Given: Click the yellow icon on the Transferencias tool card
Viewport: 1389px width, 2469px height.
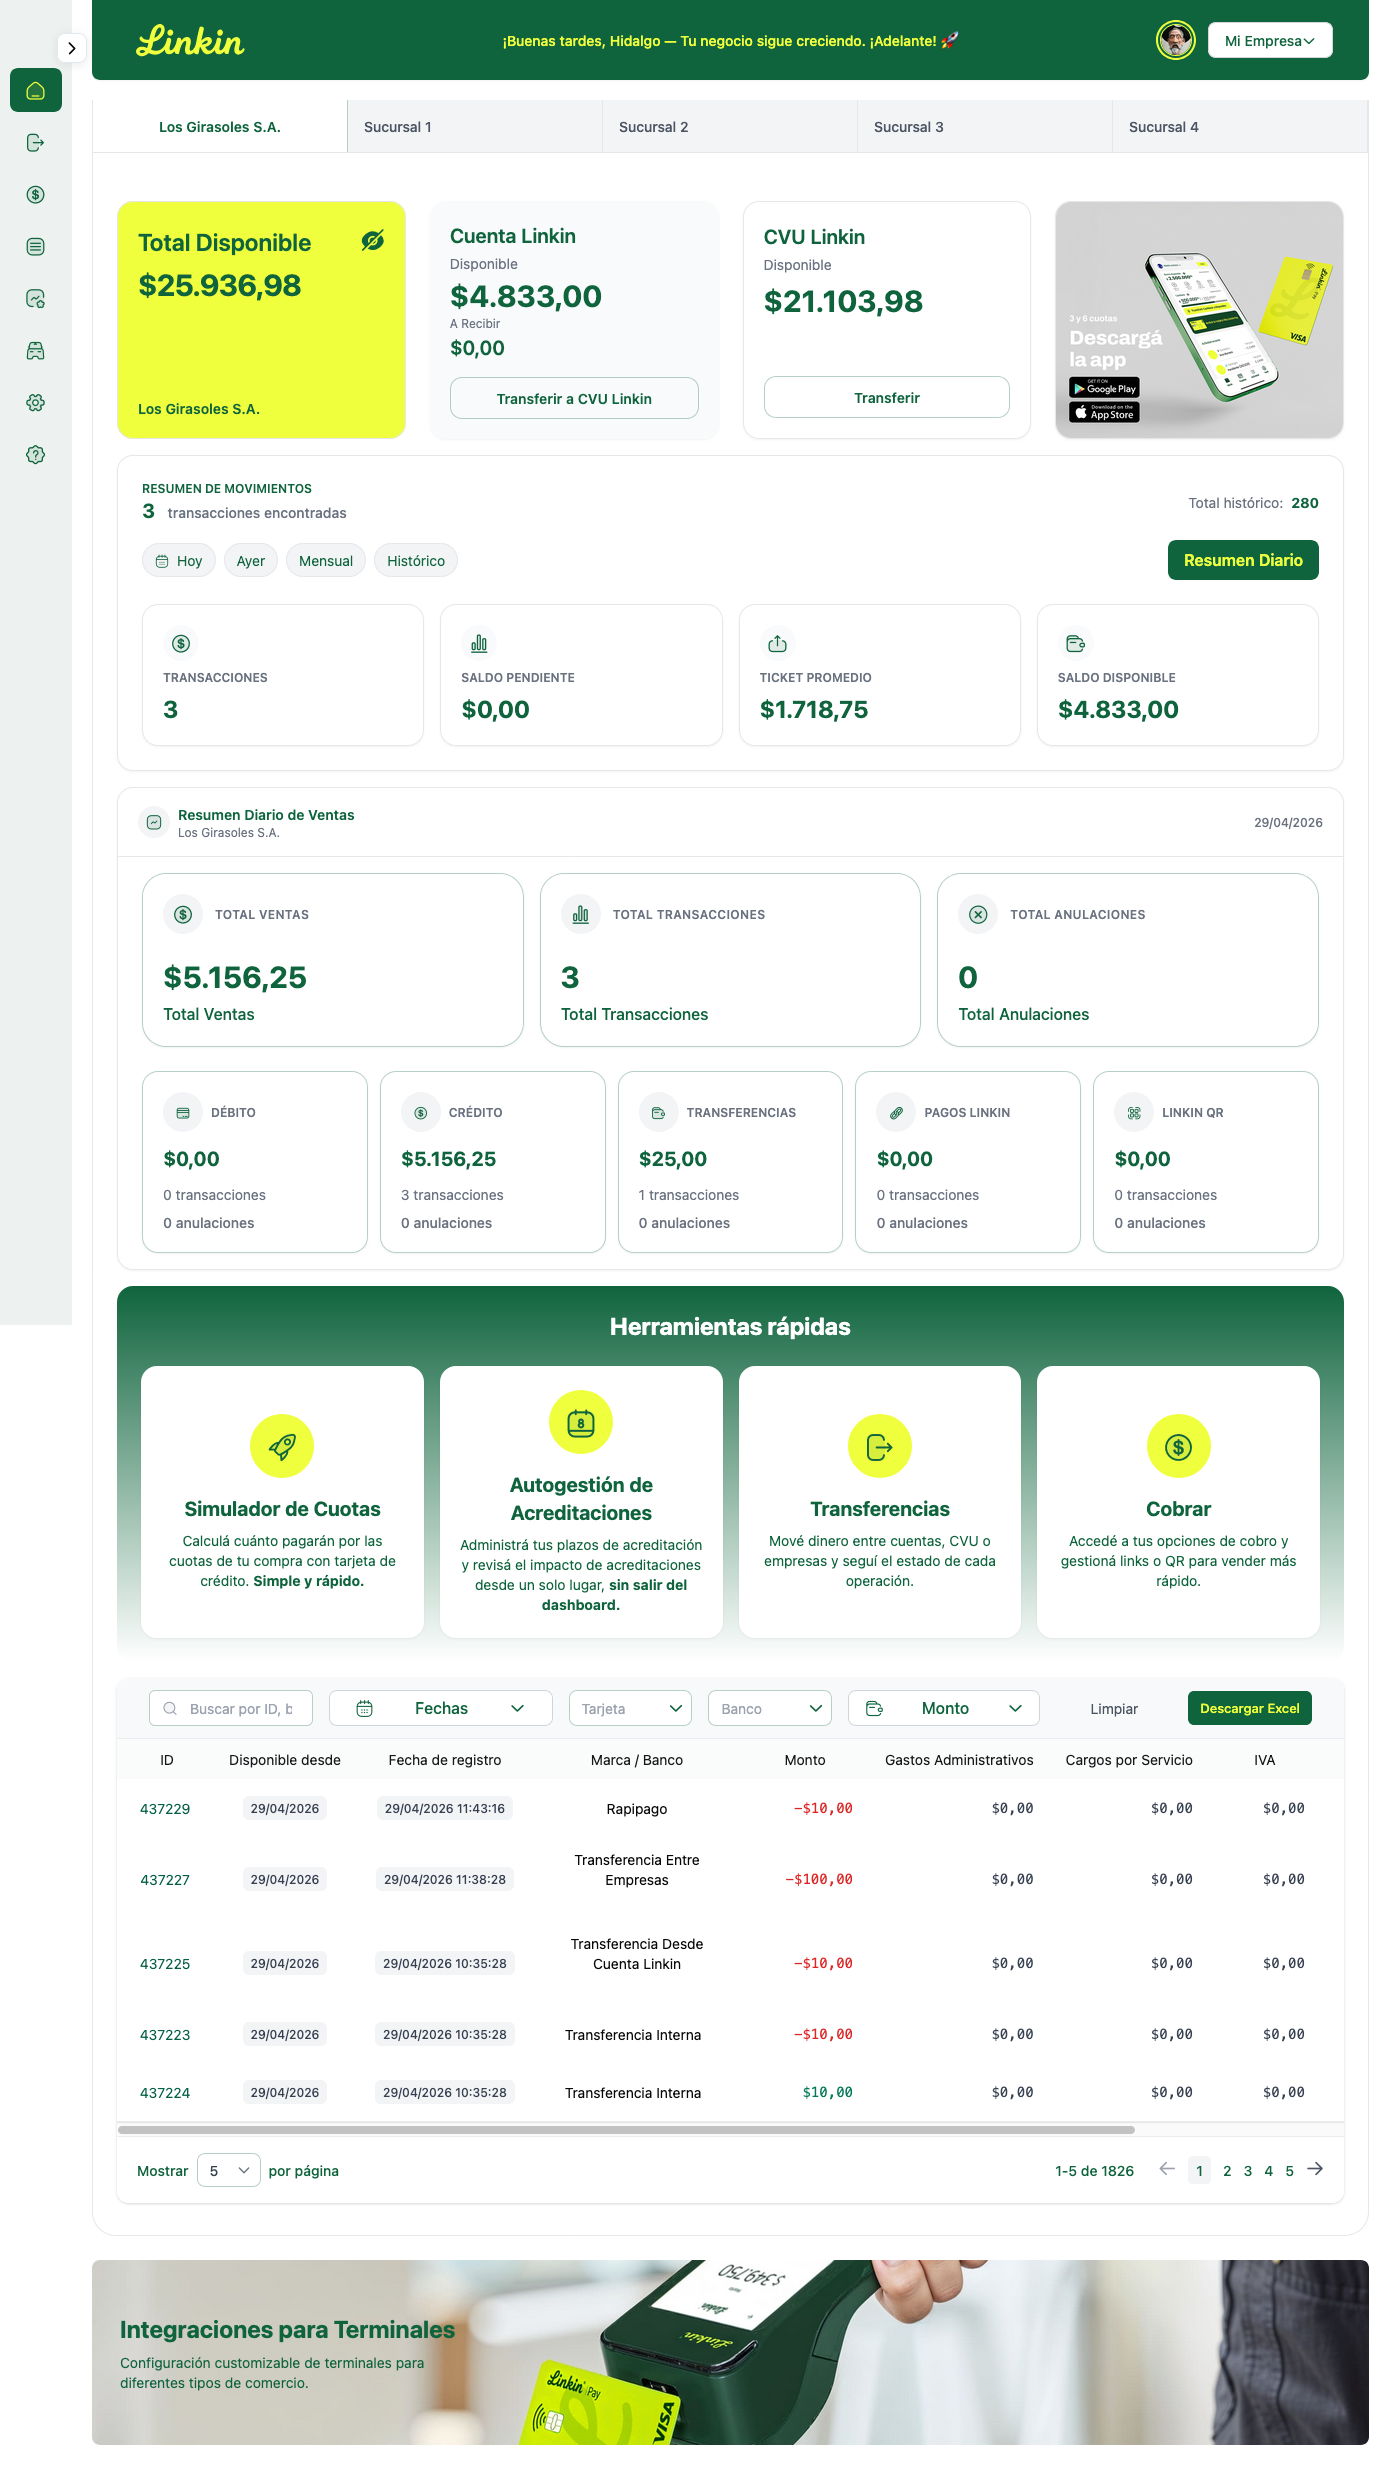Looking at the screenshot, I should click(x=880, y=1446).
